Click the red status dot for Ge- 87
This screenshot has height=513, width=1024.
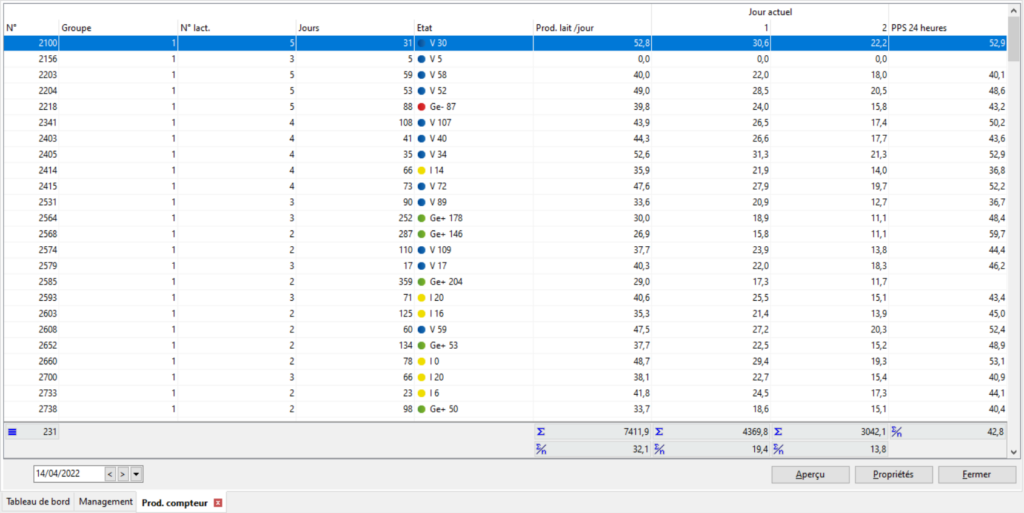pyautogui.click(x=422, y=107)
